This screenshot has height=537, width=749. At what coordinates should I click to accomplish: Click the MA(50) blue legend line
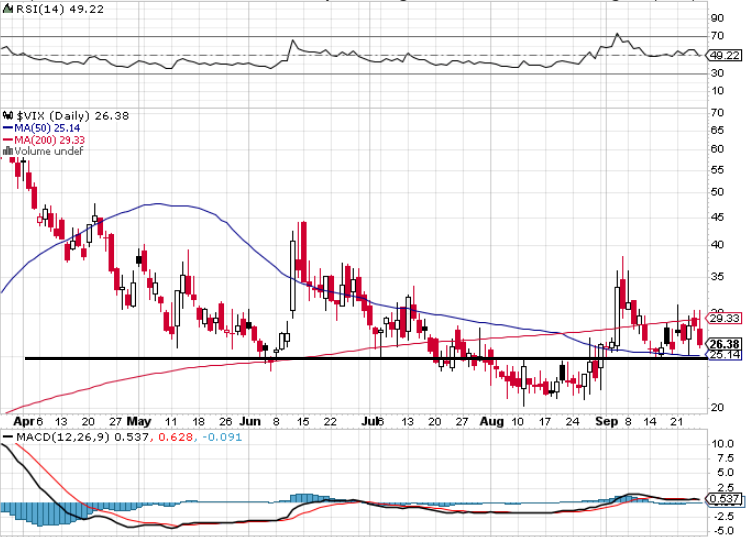click(8, 128)
